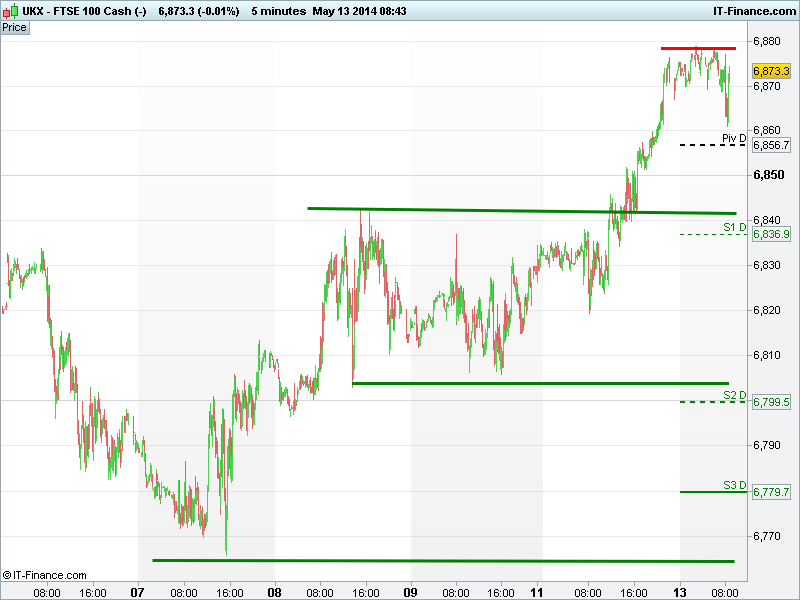This screenshot has height=600, width=800.
Task: Click the 13 date marker on time axis
Action: click(680, 592)
